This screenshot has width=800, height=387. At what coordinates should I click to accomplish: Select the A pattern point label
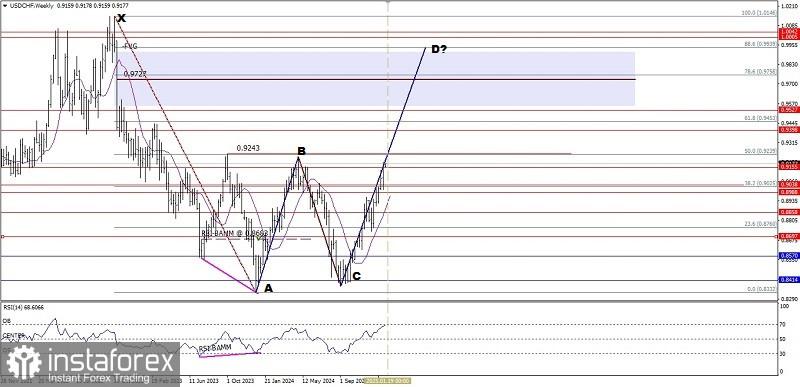(268, 289)
